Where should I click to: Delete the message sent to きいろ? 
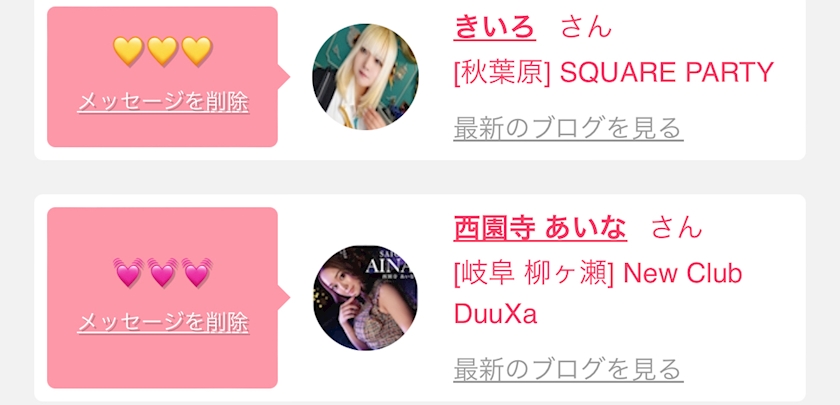click(x=163, y=102)
